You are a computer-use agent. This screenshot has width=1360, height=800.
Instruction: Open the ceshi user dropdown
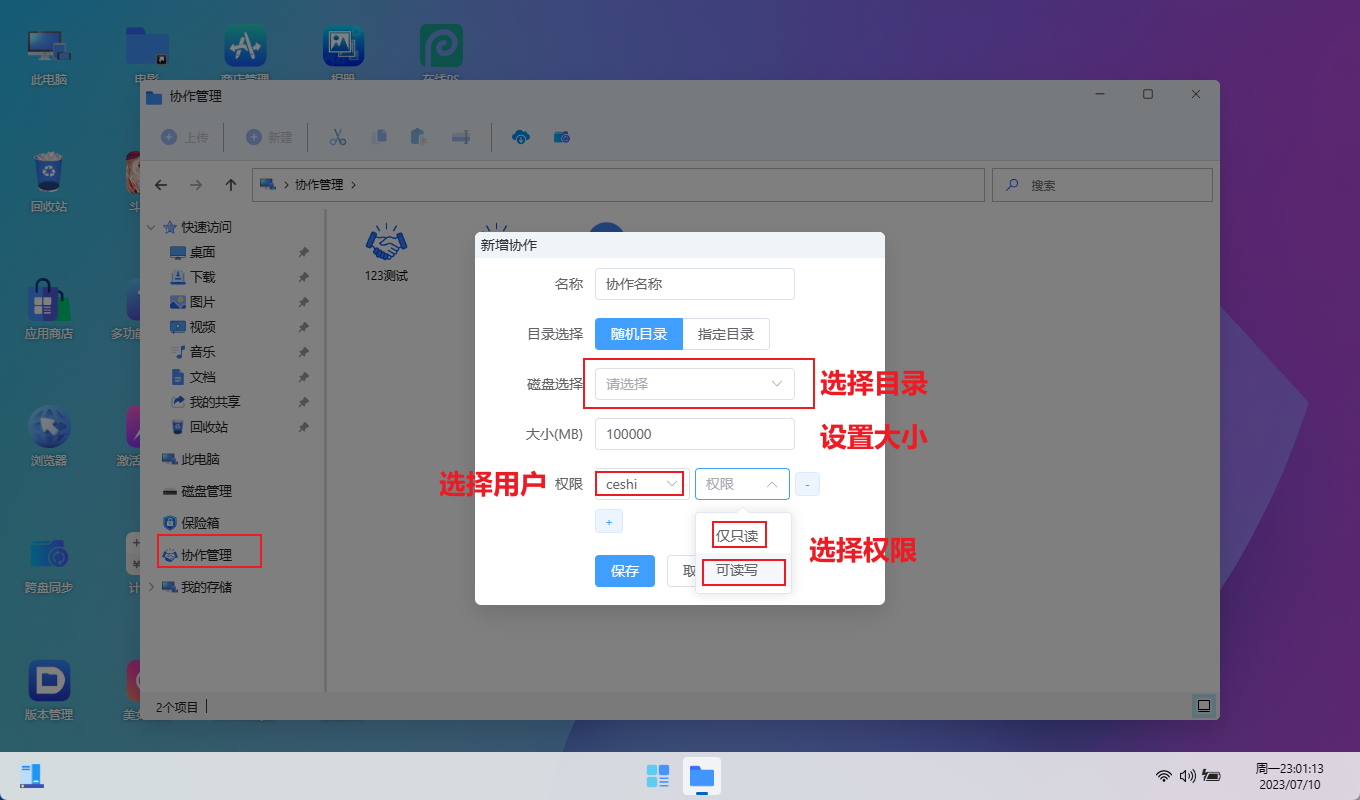click(640, 484)
